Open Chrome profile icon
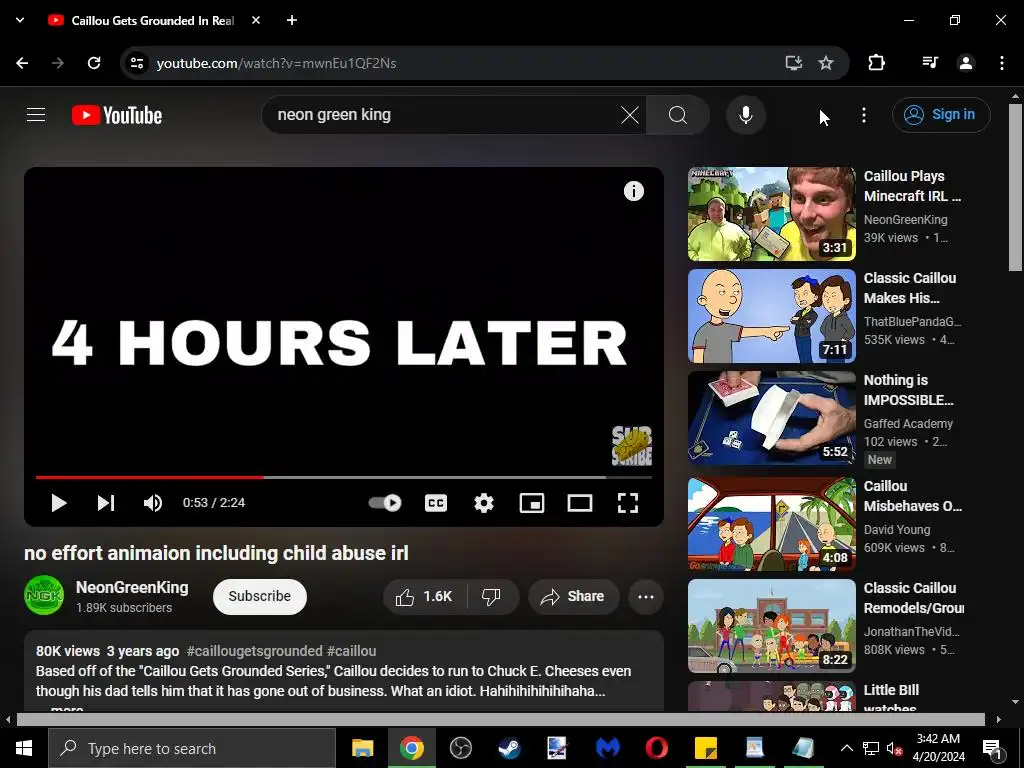Image resolution: width=1024 pixels, height=768 pixels. [966, 63]
